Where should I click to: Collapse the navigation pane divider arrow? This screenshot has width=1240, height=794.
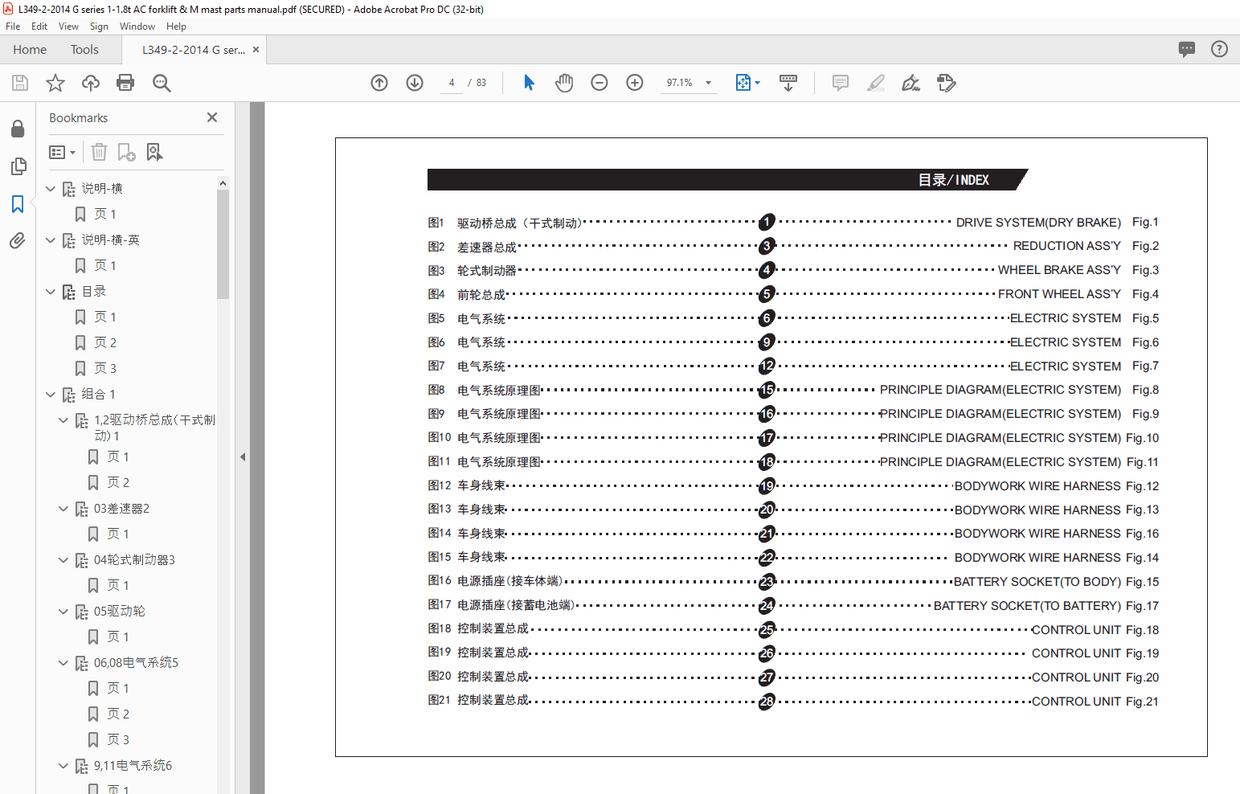point(242,457)
